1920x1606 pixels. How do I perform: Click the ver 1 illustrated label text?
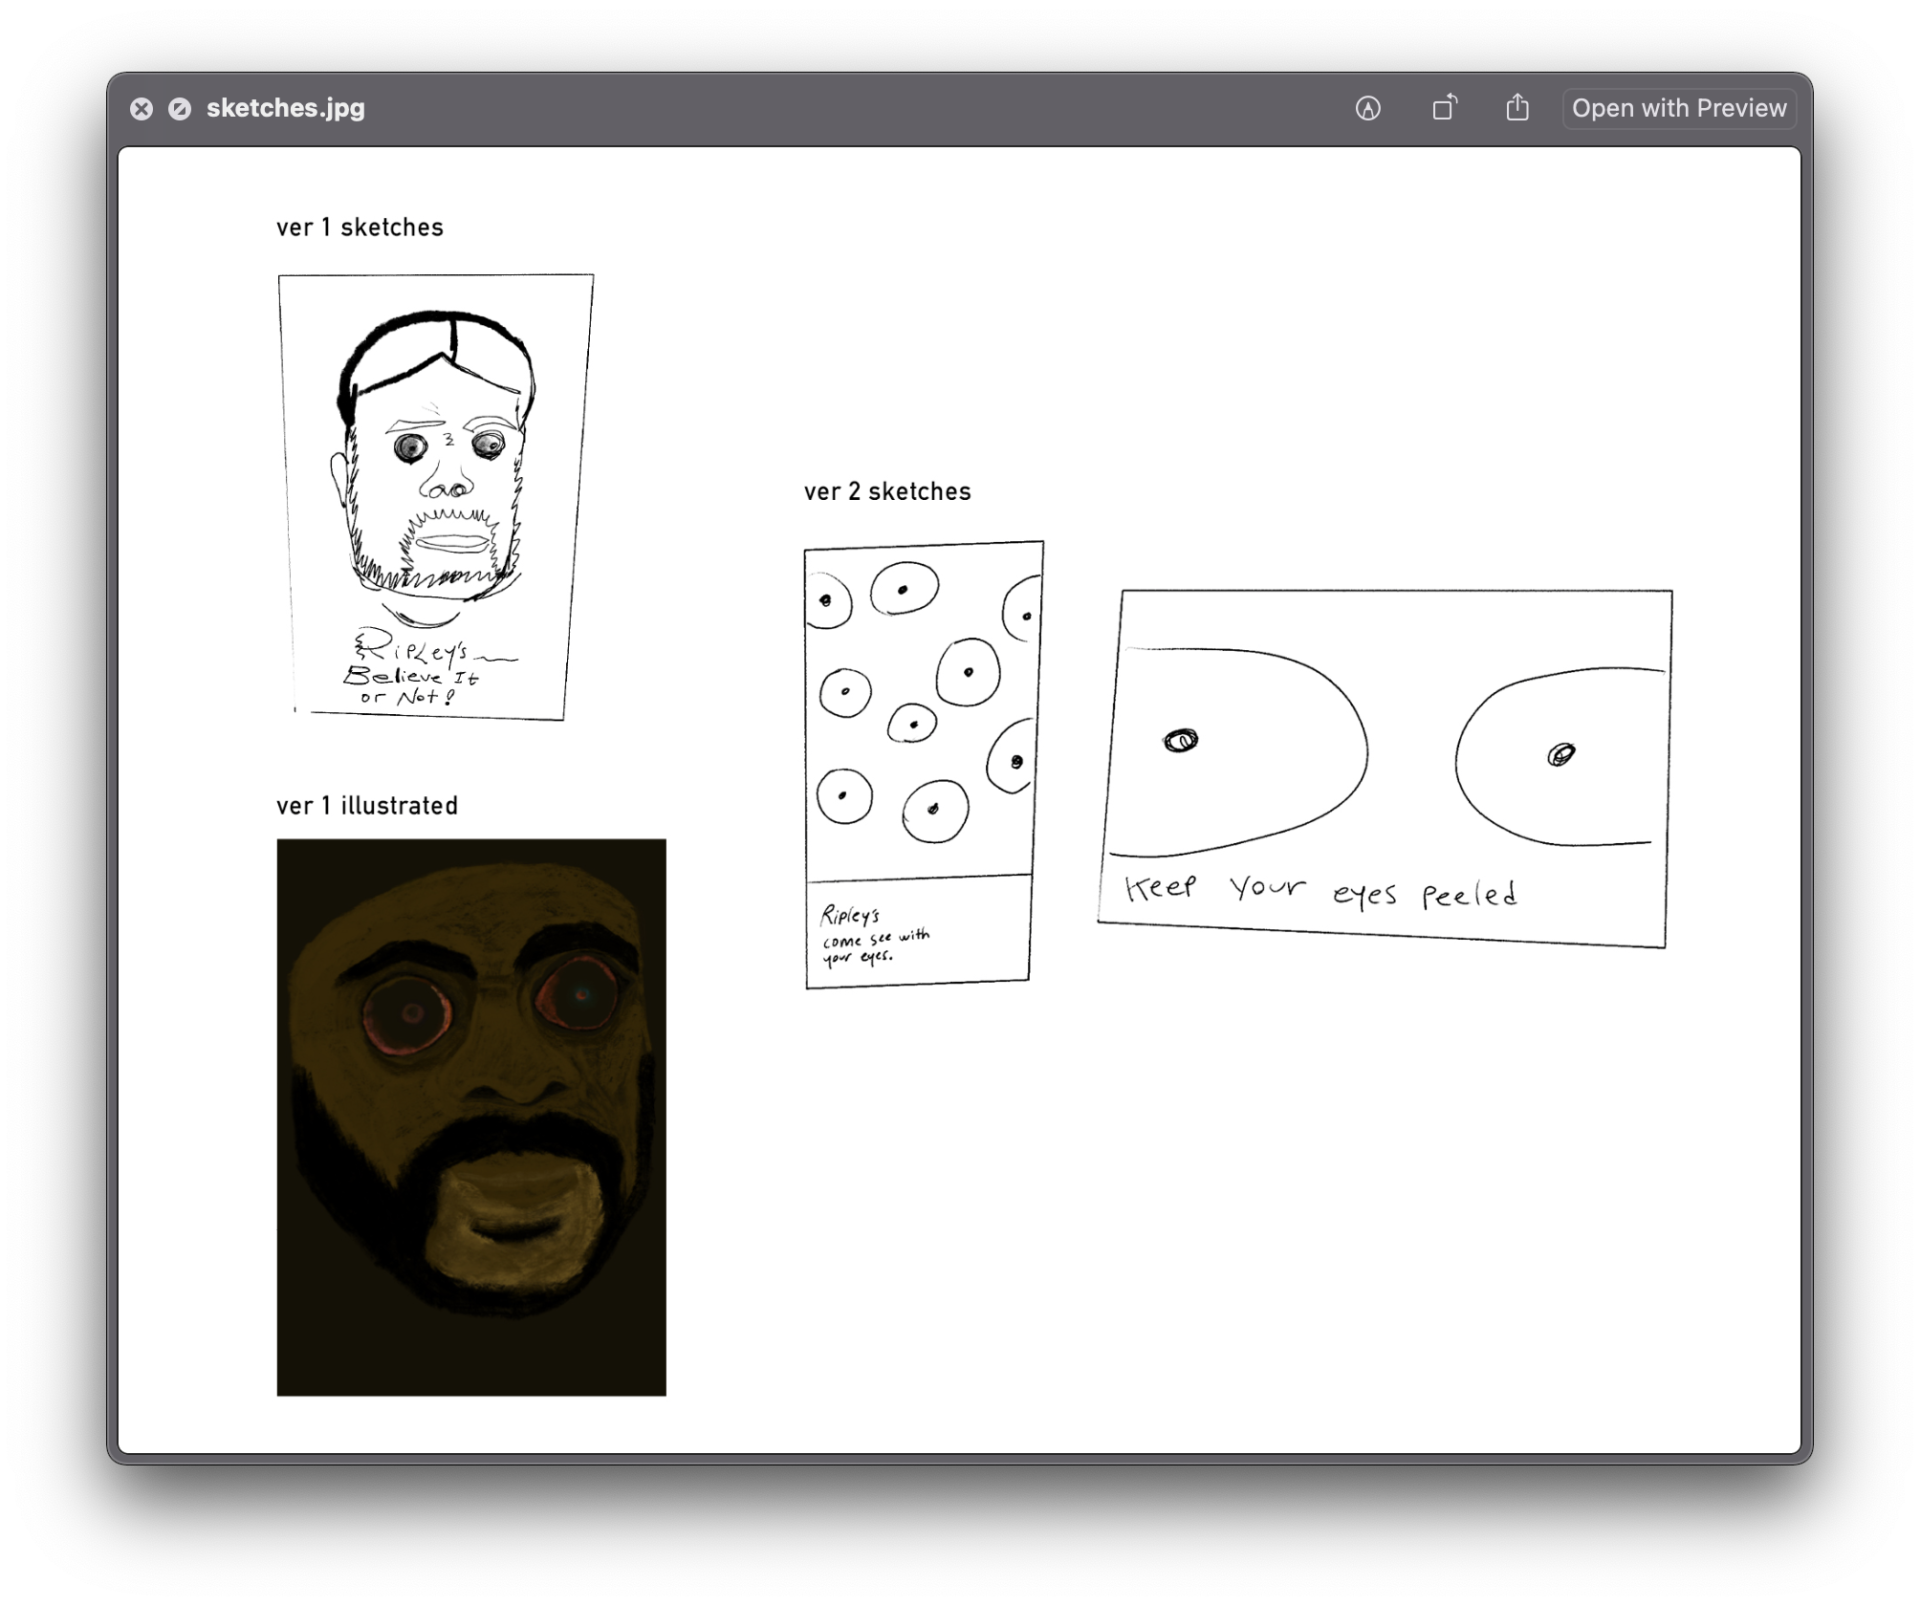[365, 804]
